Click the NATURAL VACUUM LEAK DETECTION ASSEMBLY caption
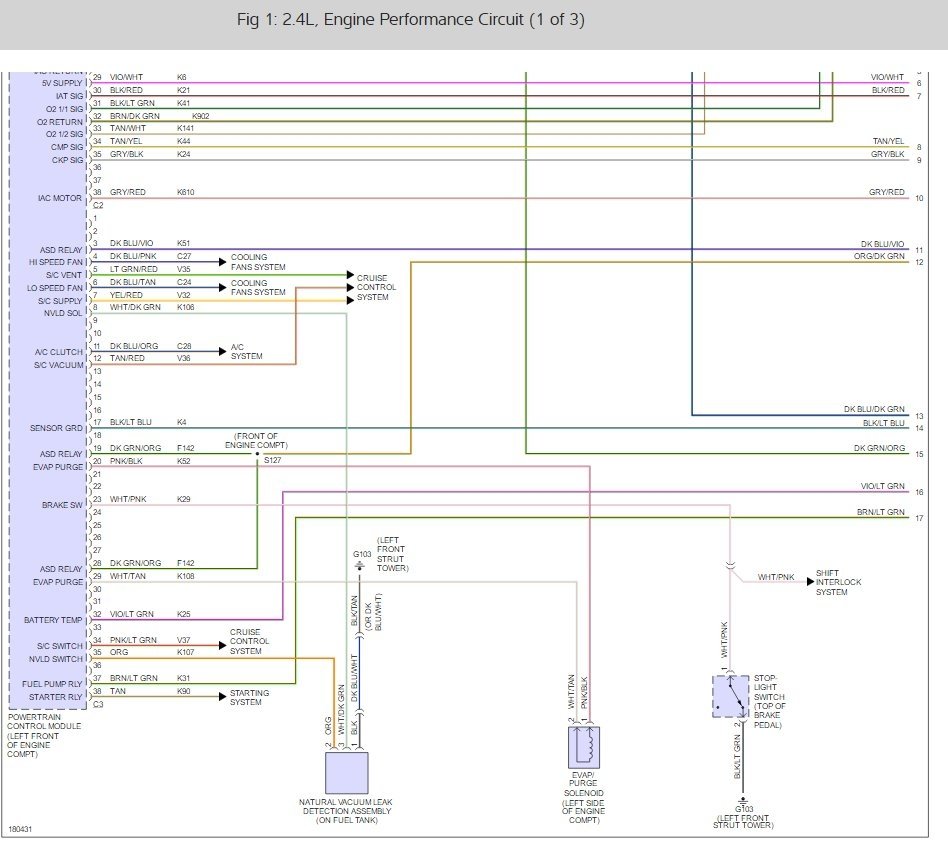The image size is (948, 856). (346, 811)
